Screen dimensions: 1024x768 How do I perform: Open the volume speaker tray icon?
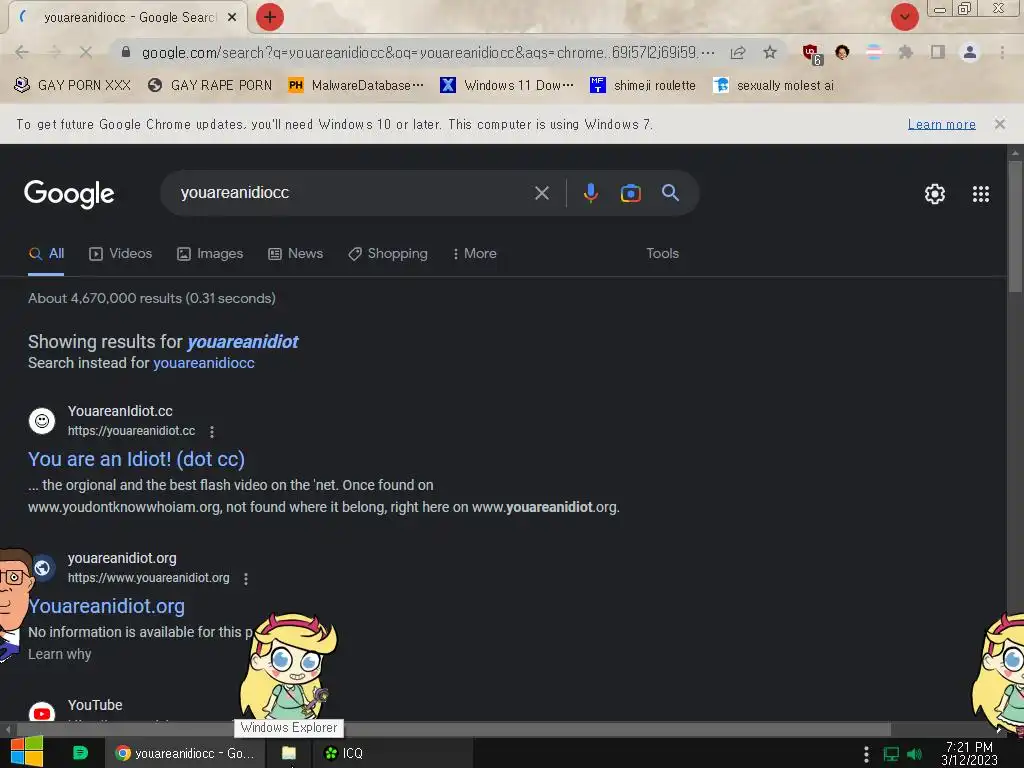914,754
